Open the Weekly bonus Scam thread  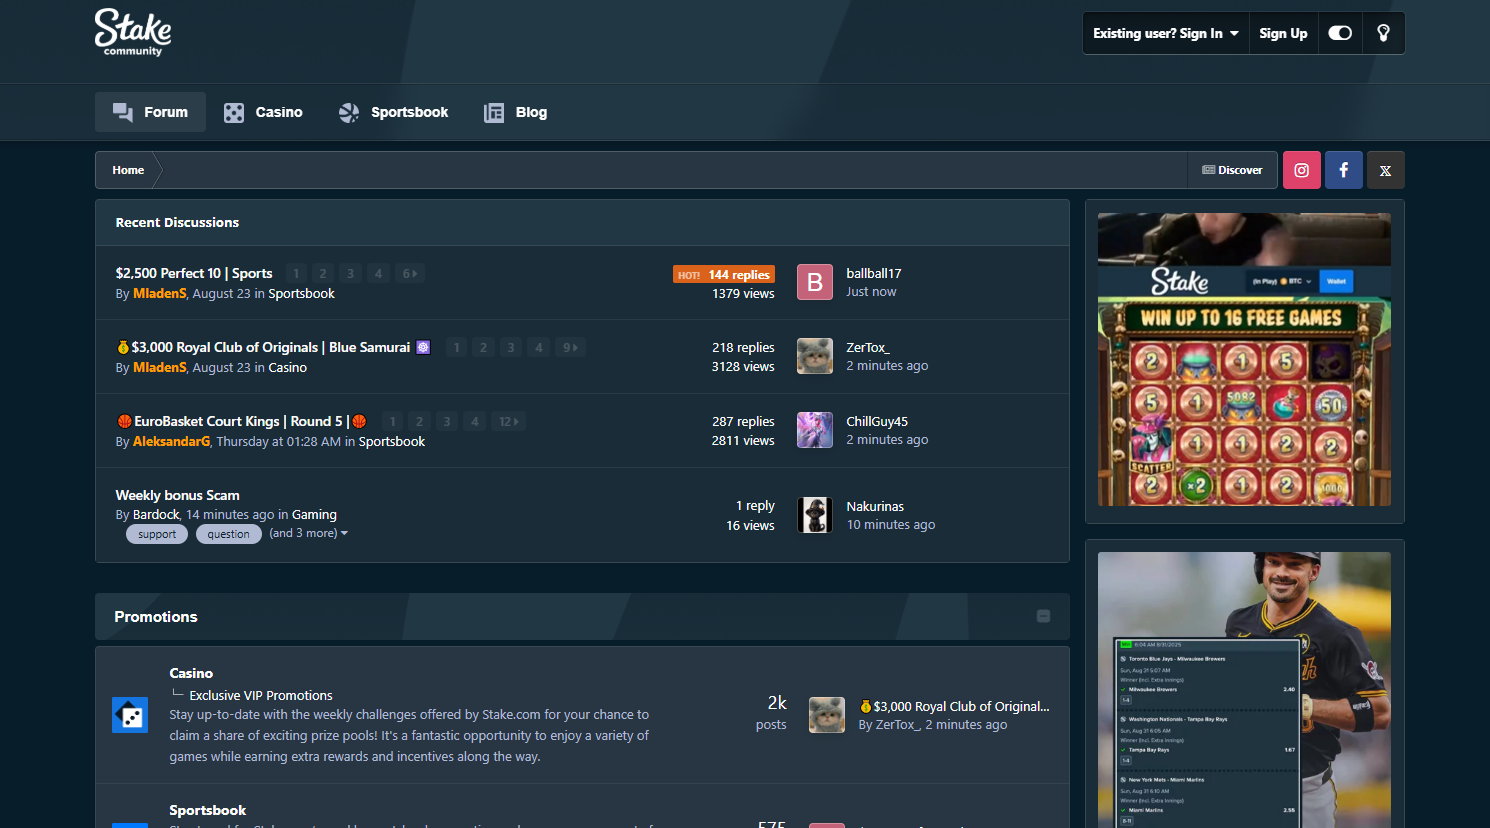[177, 495]
